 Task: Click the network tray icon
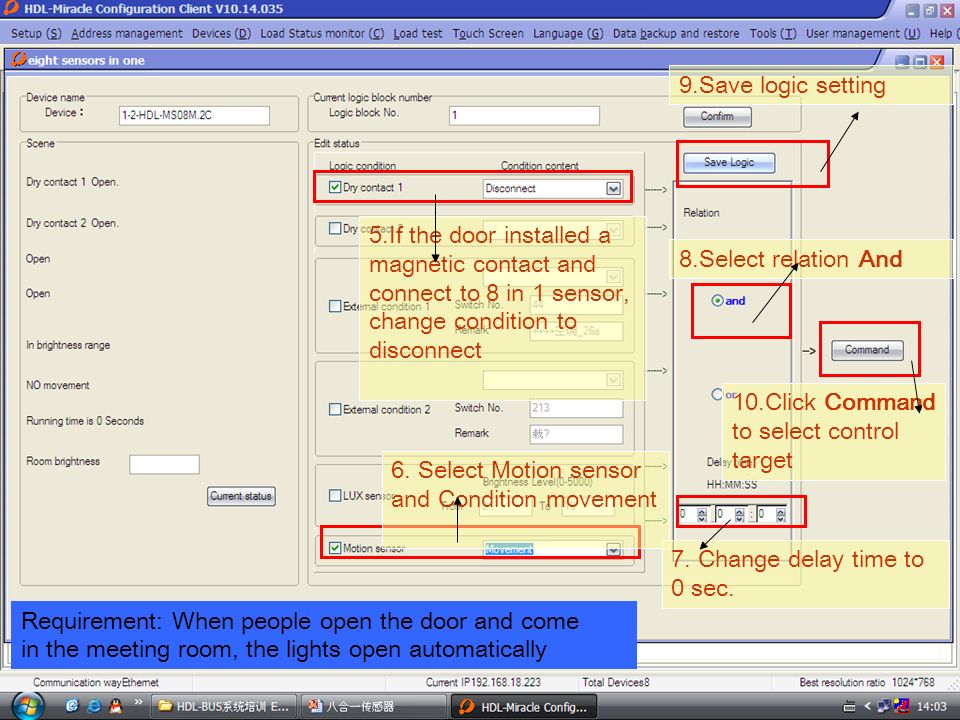pyautogui.click(x=883, y=707)
